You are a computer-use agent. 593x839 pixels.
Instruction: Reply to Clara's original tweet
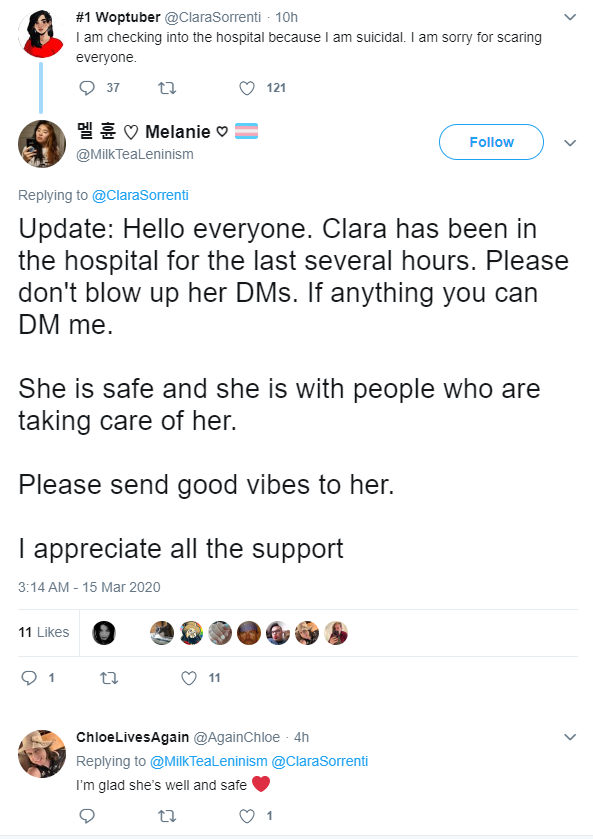coord(87,88)
